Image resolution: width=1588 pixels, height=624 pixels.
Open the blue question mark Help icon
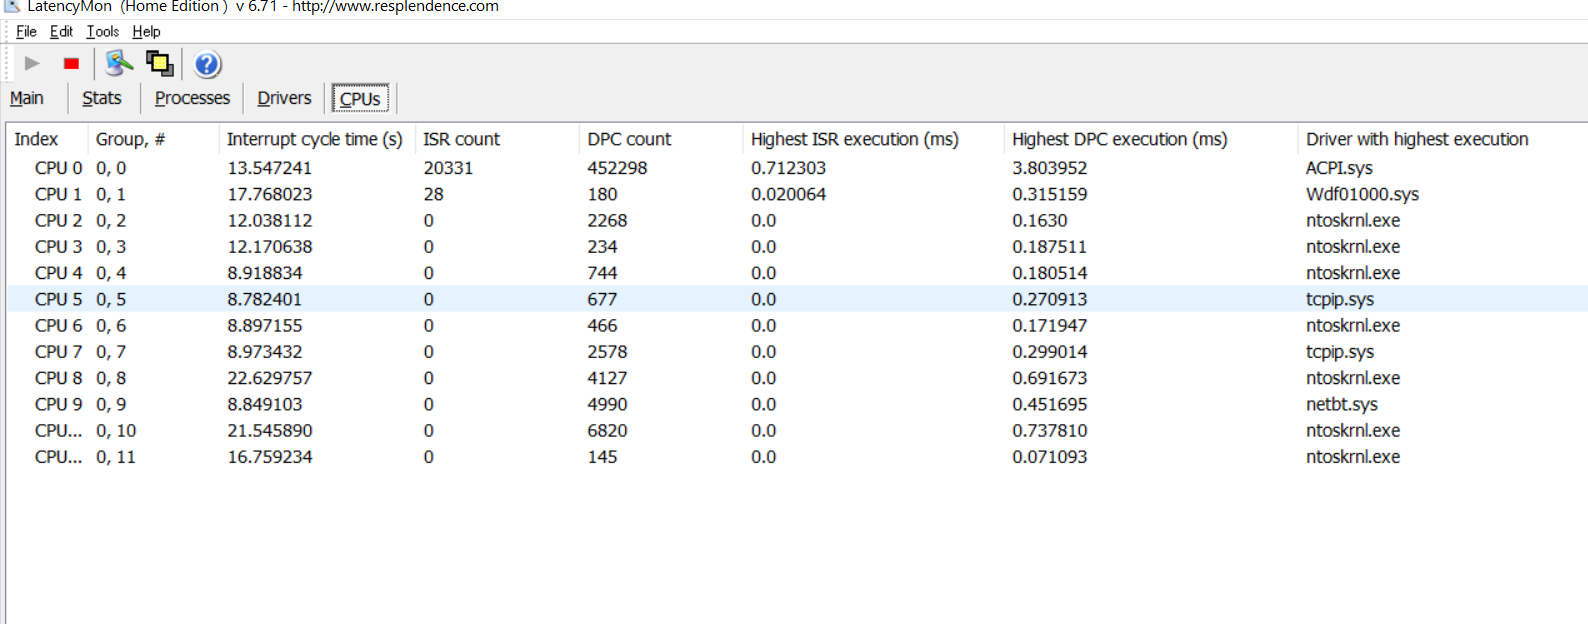click(207, 65)
